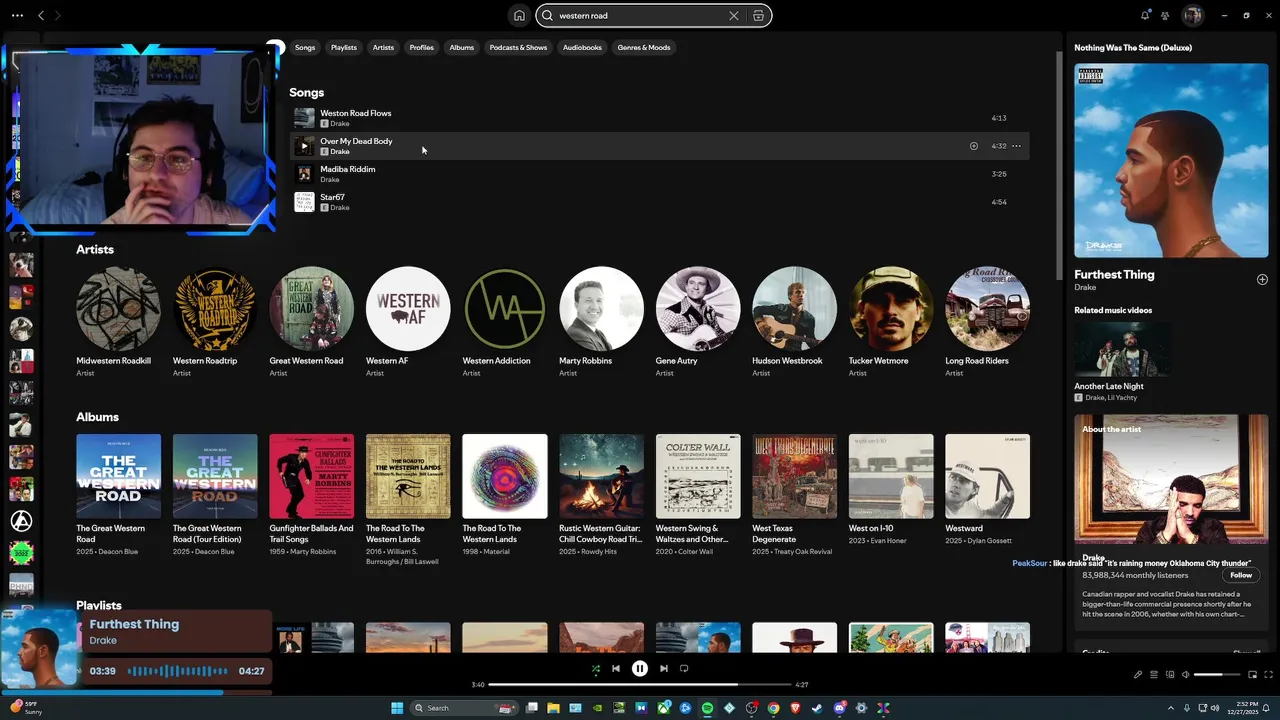Image resolution: width=1280 pixels, height=720 pixels.
Task: Open the mini player icon
Action: [x=1252, y=674]
